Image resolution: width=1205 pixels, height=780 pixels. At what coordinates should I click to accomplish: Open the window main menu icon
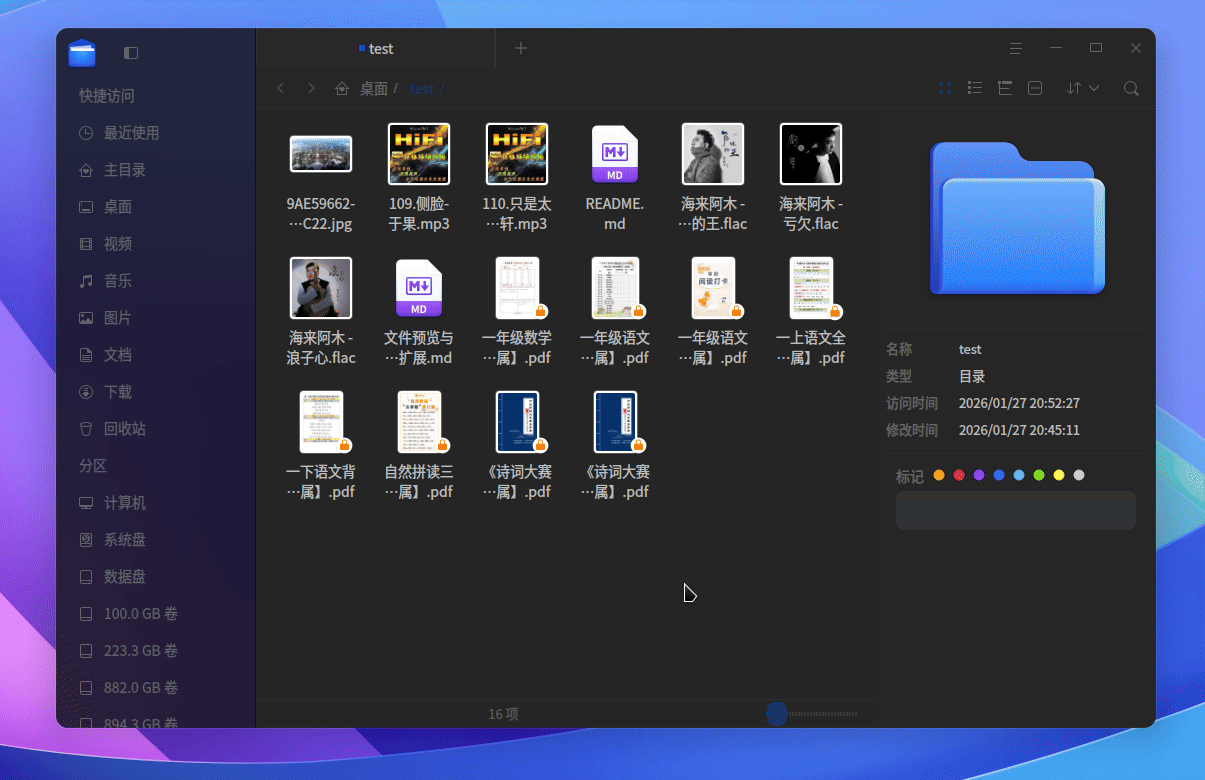[1016, 48]
